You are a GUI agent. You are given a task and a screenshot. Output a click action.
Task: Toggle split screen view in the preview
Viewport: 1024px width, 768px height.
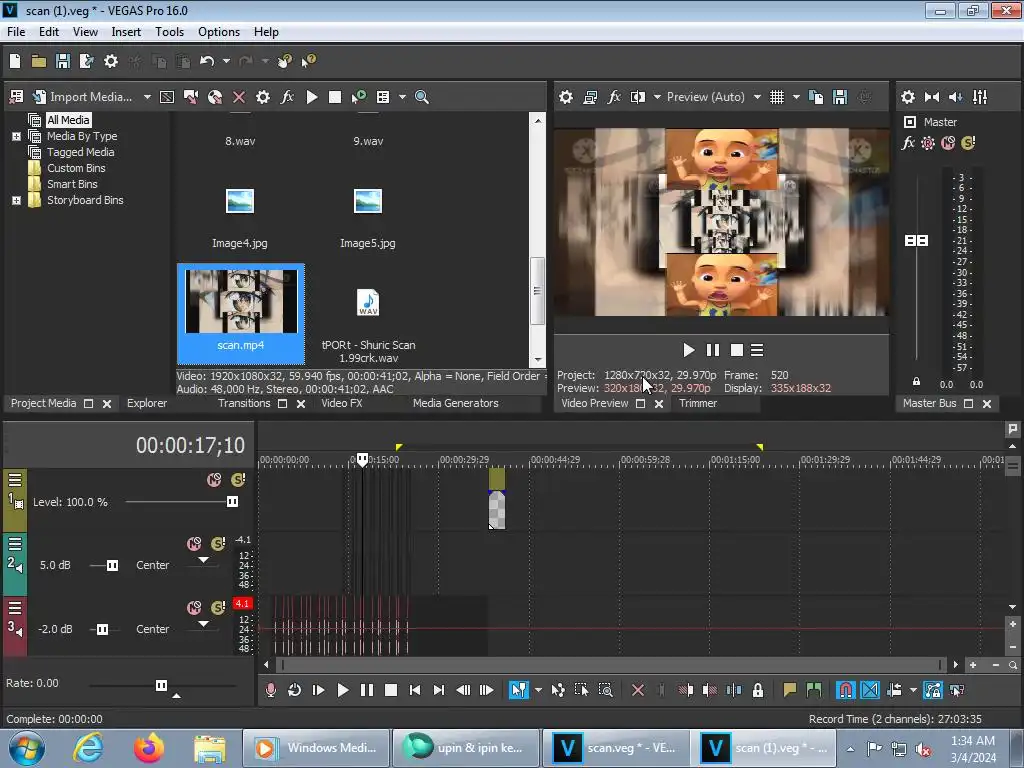(x=638, y=97)
